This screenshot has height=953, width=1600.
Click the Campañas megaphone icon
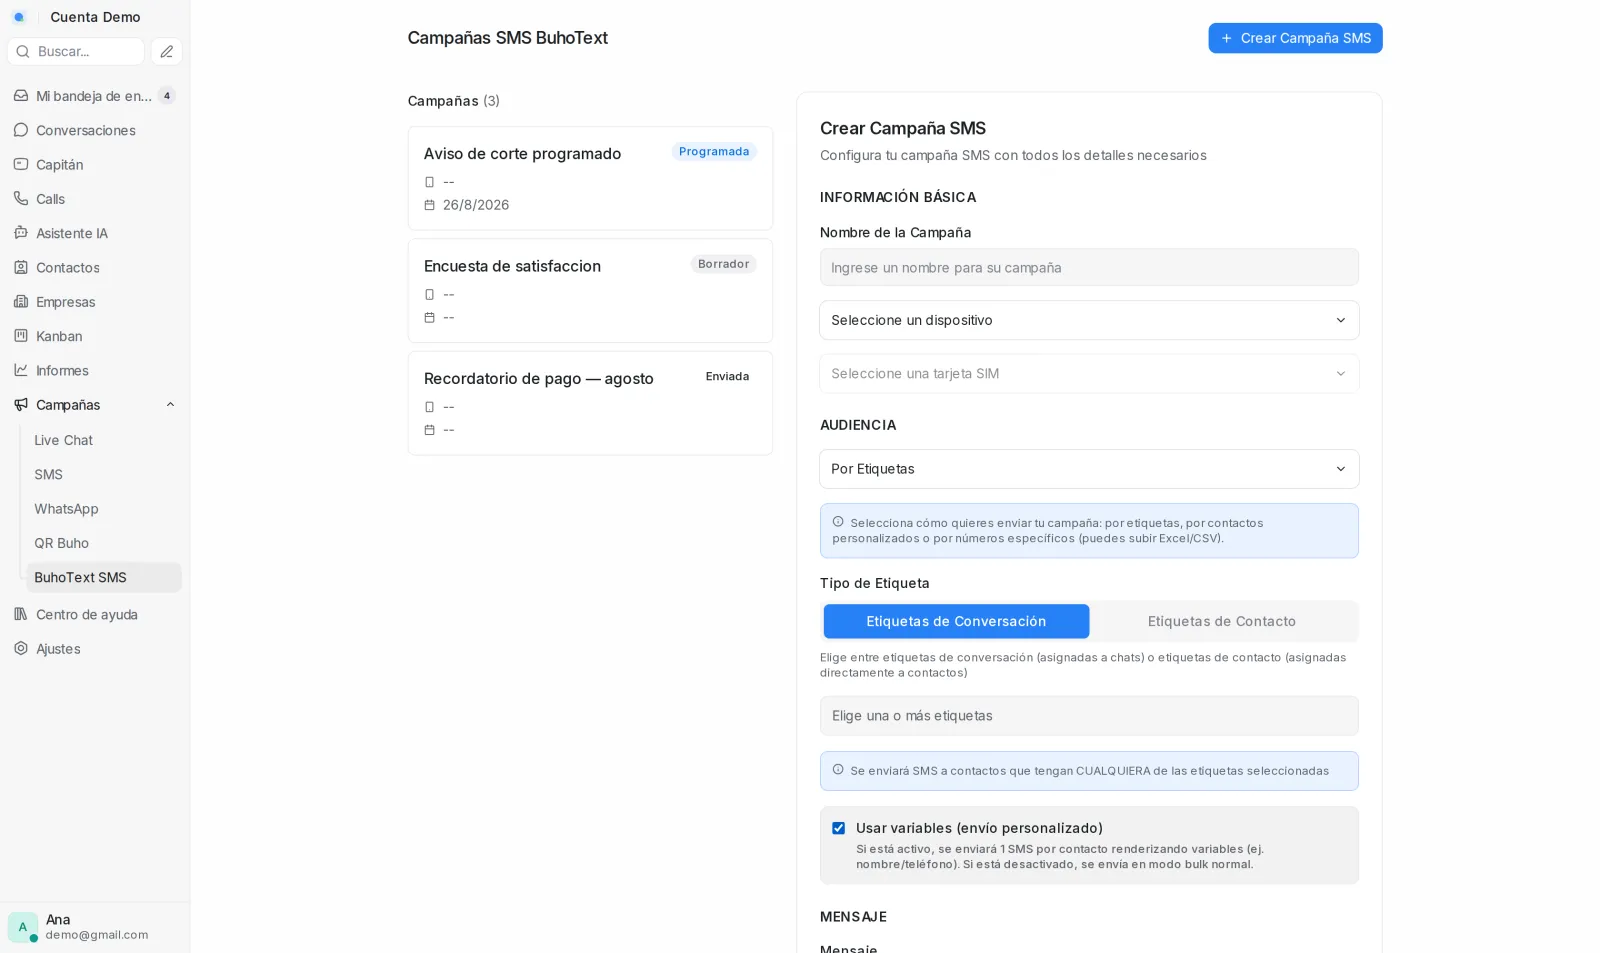(21, 404)
